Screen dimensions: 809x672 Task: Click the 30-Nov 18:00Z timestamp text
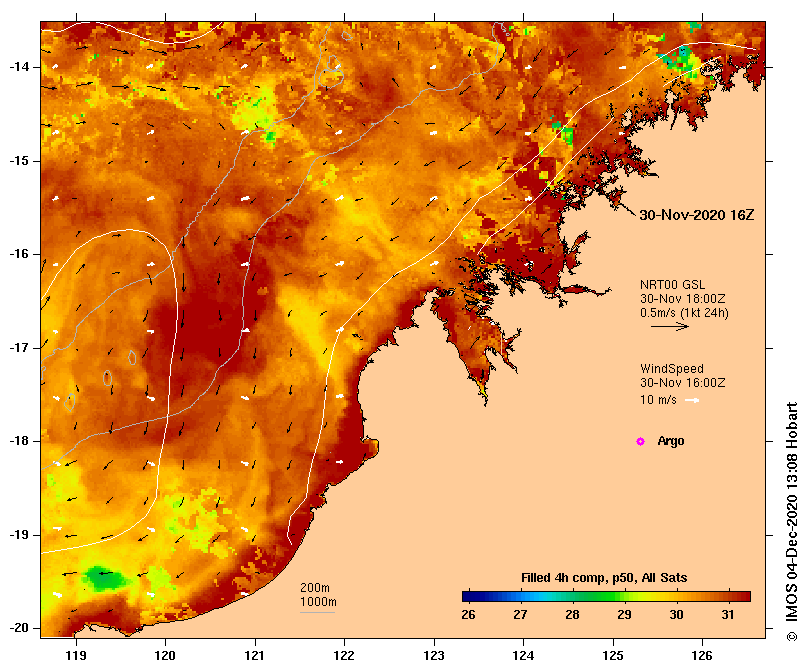click(x=683, y=299)
